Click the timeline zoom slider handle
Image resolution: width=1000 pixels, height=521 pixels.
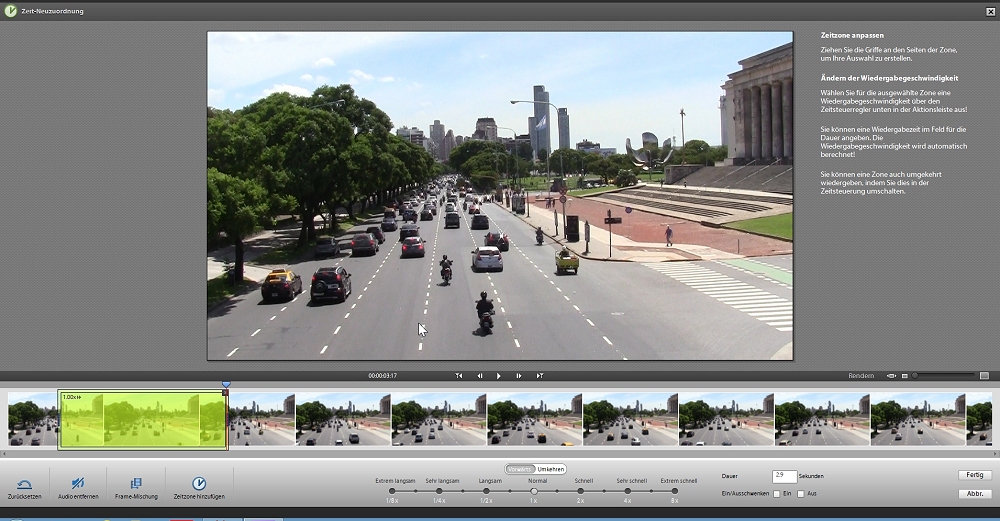tap(915, 376)
